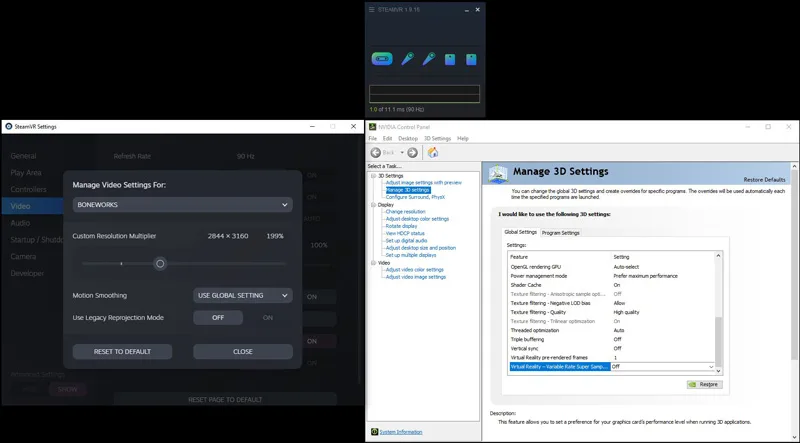This screenshot has height=443, width=800.
Task: Click the Prefer maximum performance value
Action: (645, 276)
